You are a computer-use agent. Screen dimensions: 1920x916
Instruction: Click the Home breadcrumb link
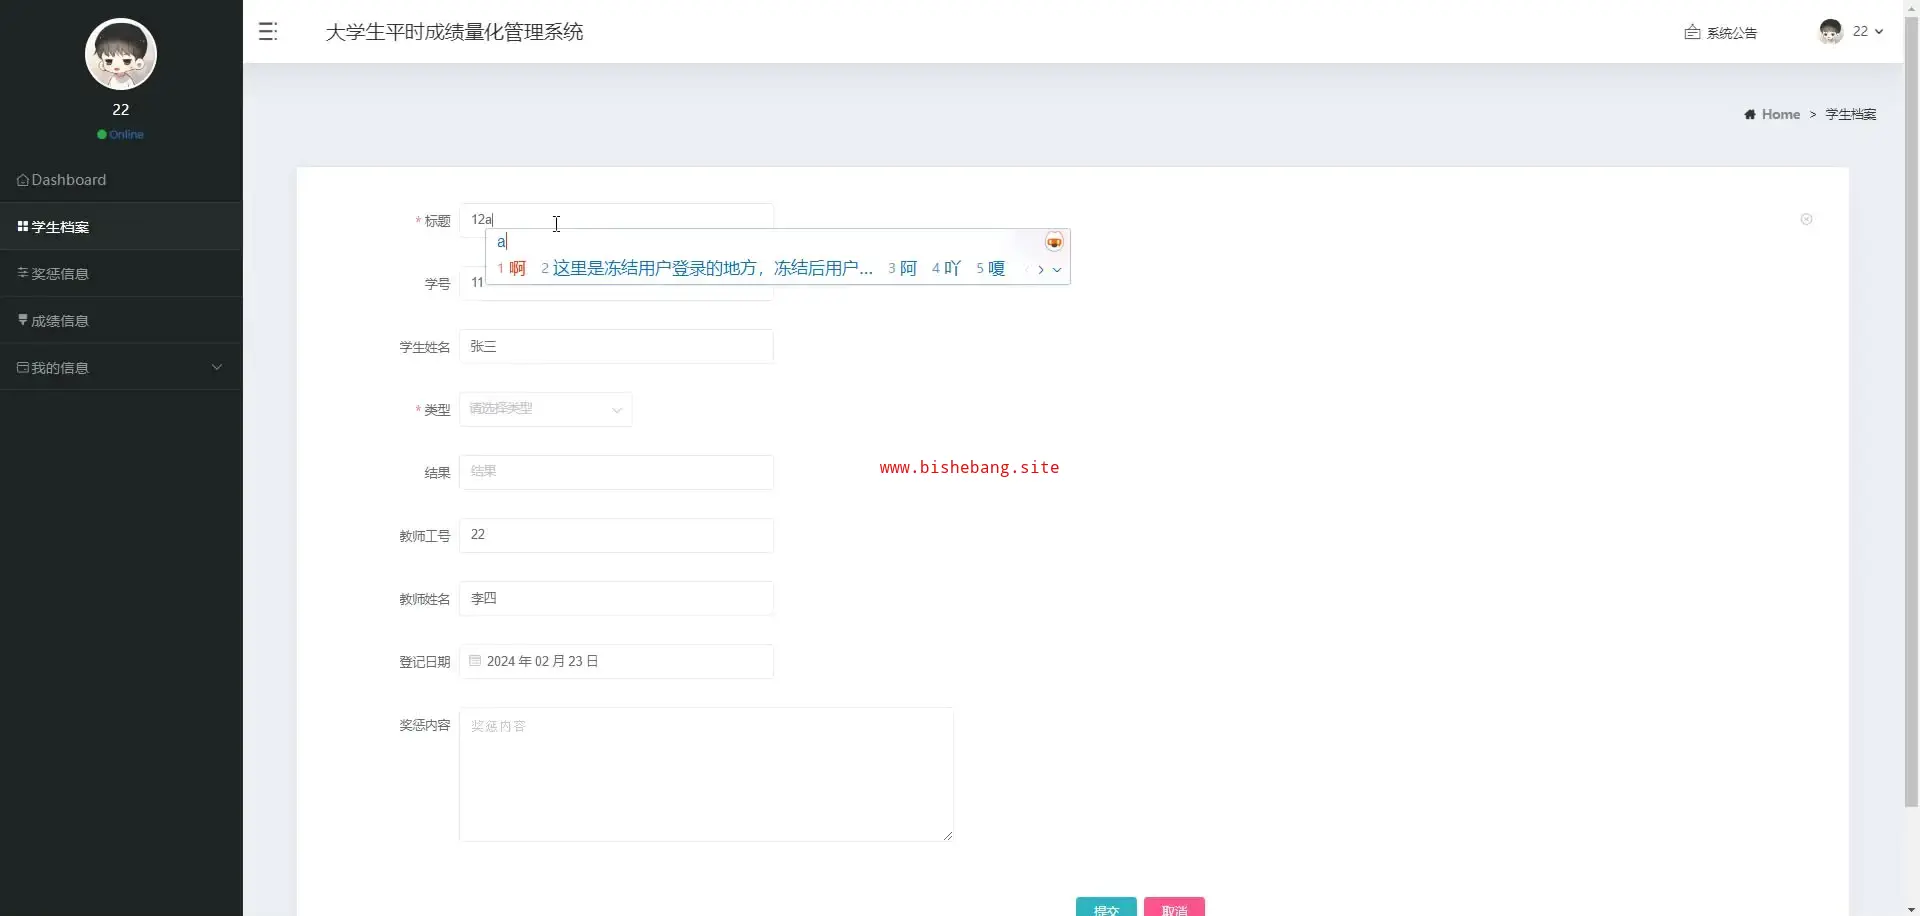point(1780,114)
